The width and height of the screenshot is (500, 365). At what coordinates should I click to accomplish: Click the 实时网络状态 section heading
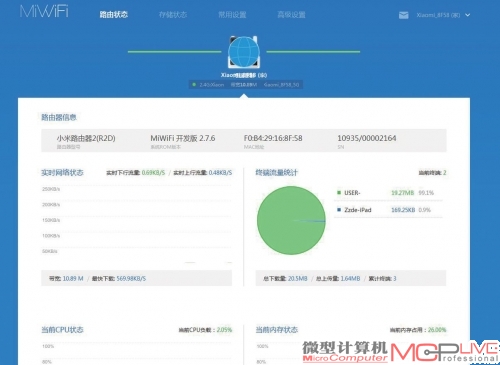(x=62, y=172)
